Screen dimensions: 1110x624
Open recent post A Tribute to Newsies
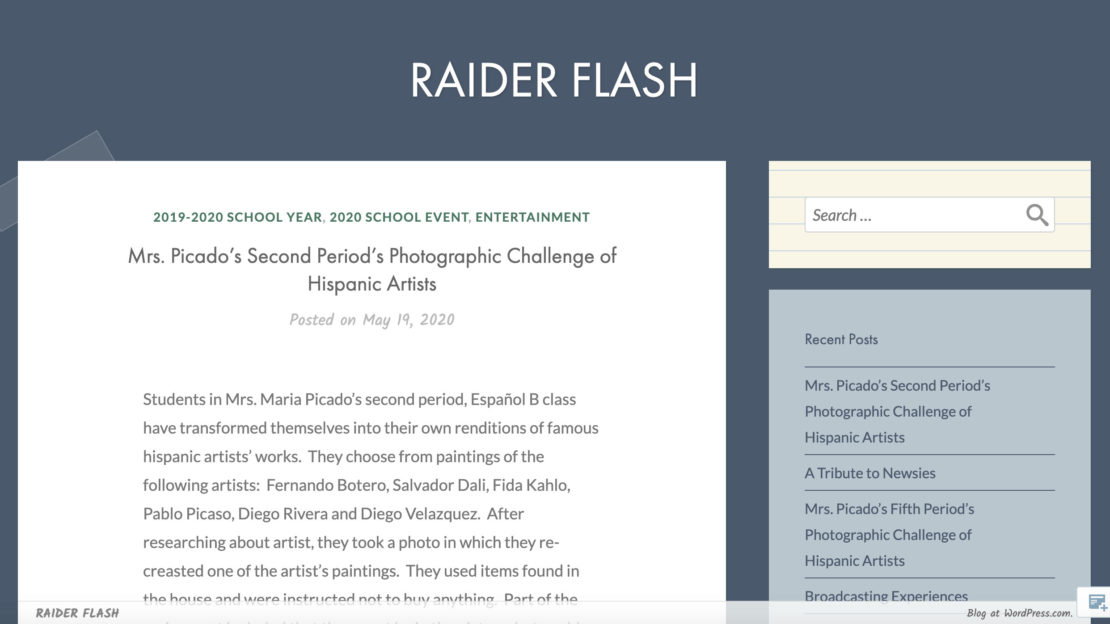pos(869,473)
